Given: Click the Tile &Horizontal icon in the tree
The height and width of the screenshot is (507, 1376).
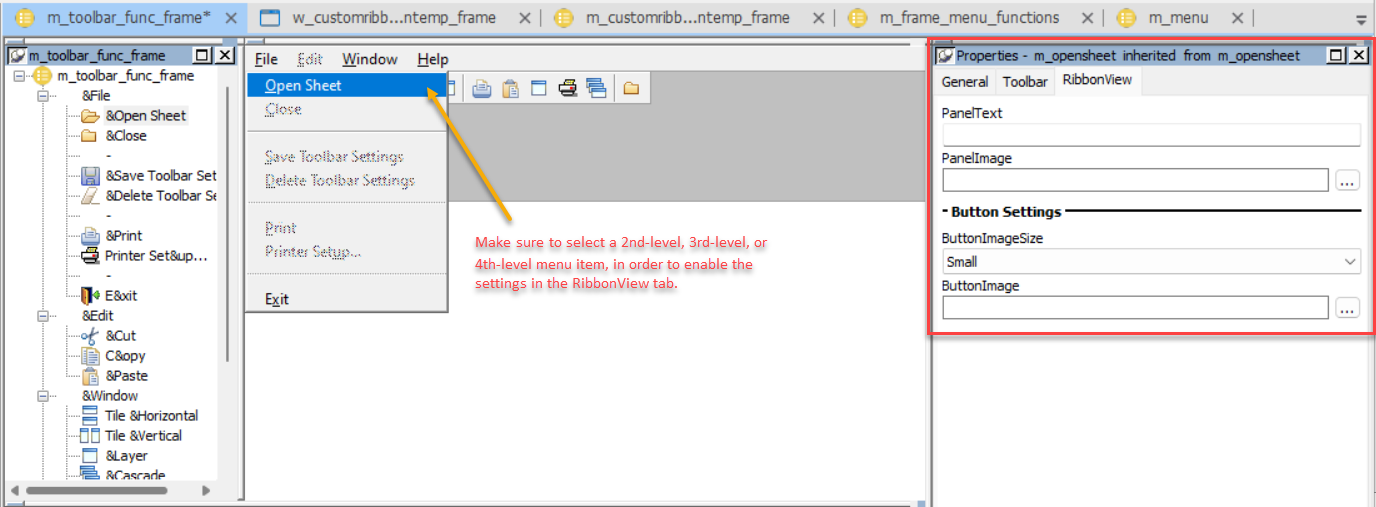Looking at the screenshot, I should [90, 416].
